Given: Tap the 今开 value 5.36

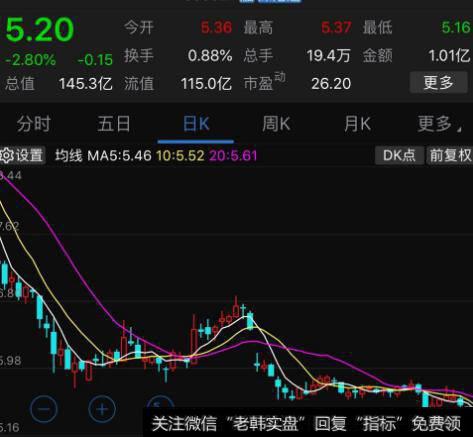Looking at the screenshot, I should click(216, 27).
